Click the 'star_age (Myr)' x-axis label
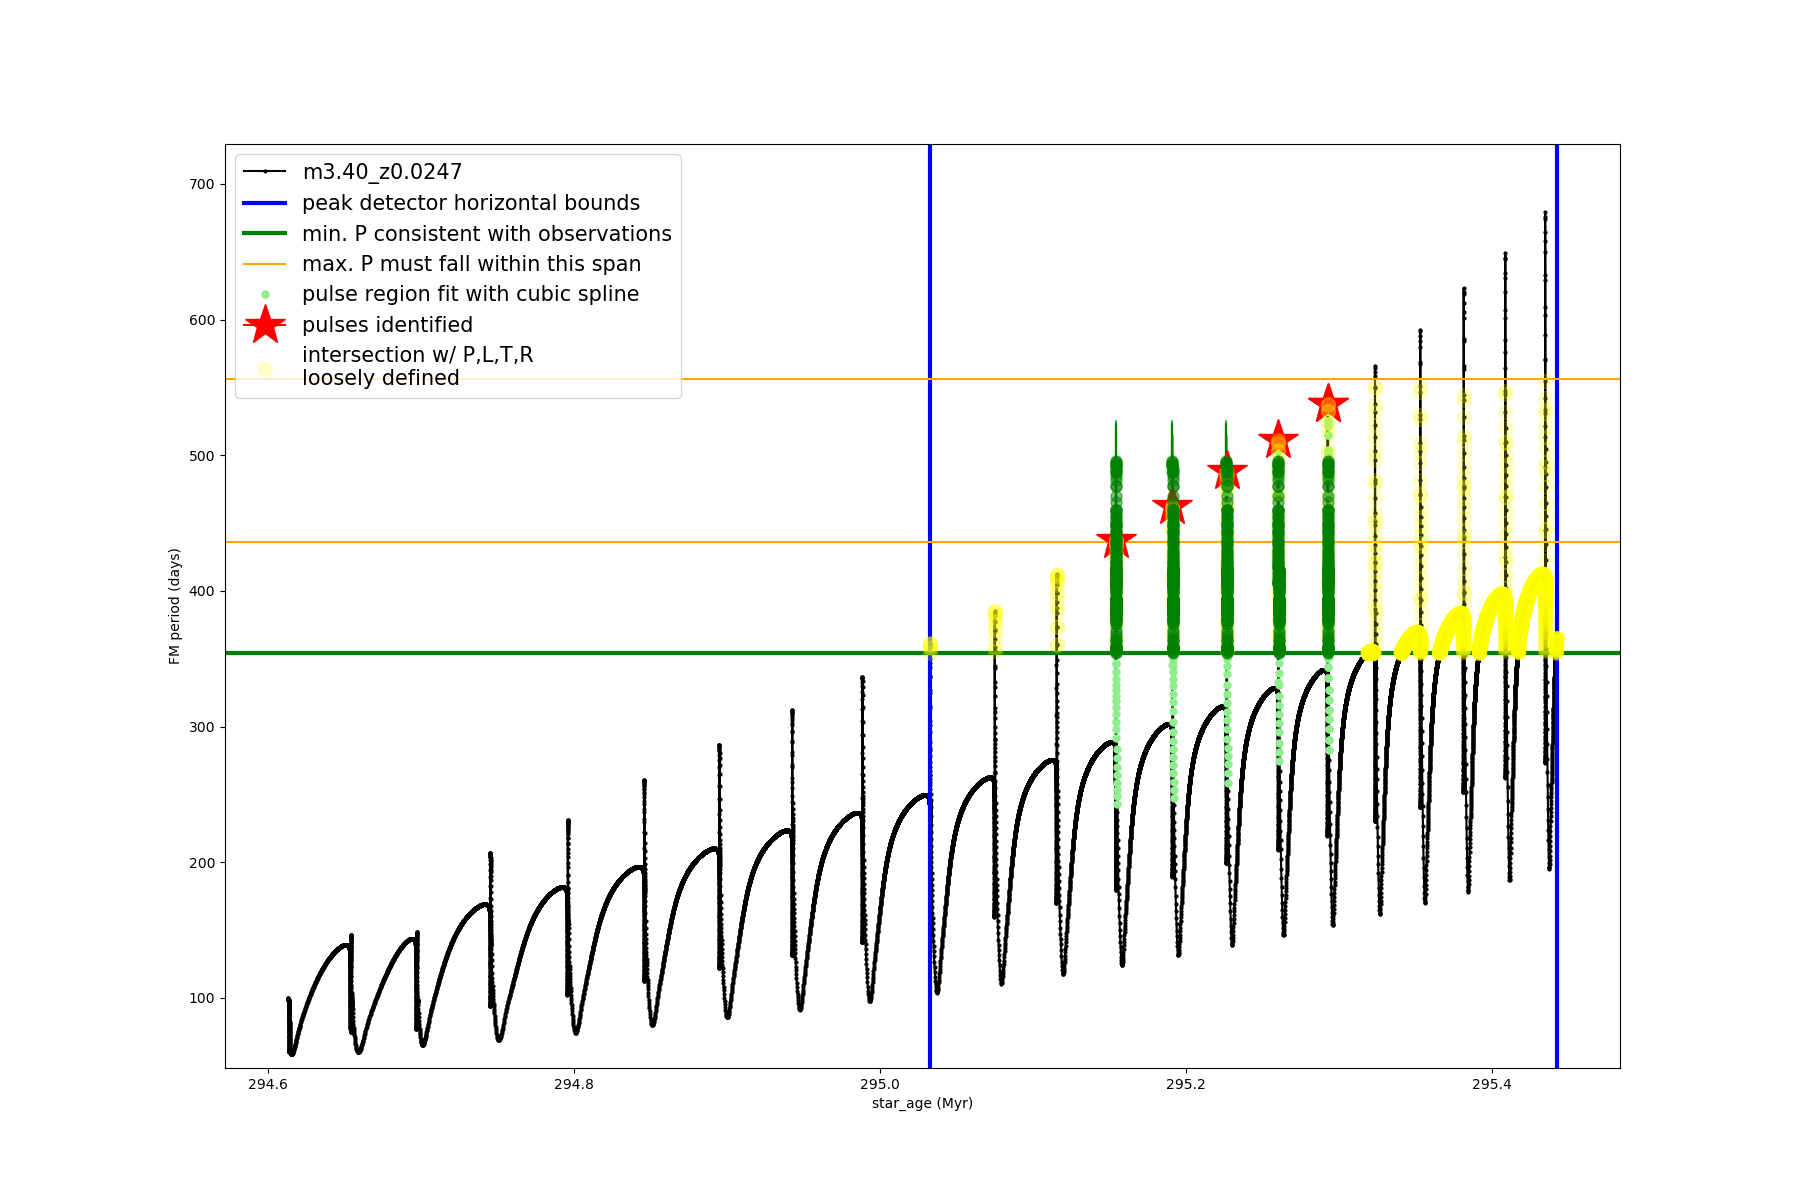This screenshot has height=1200, width=1800. (x=922, y=1103)
